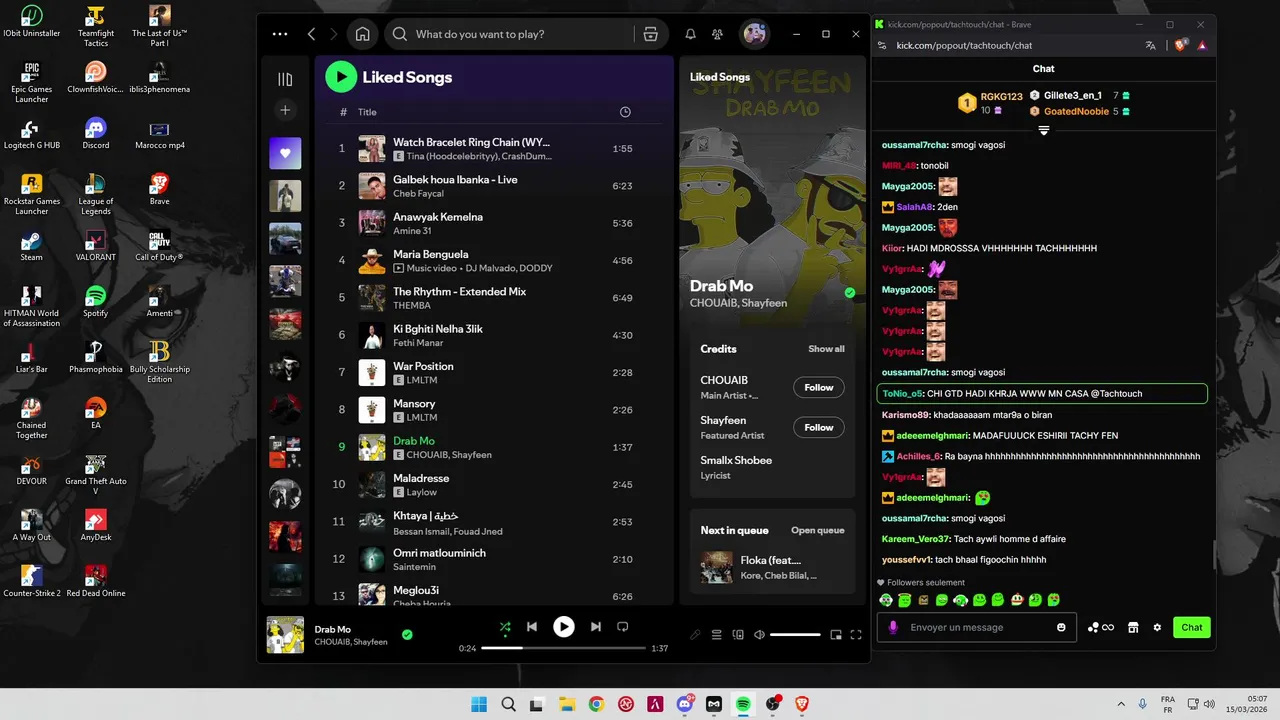Open File Explorer from the taskbar

click(567, 704)
